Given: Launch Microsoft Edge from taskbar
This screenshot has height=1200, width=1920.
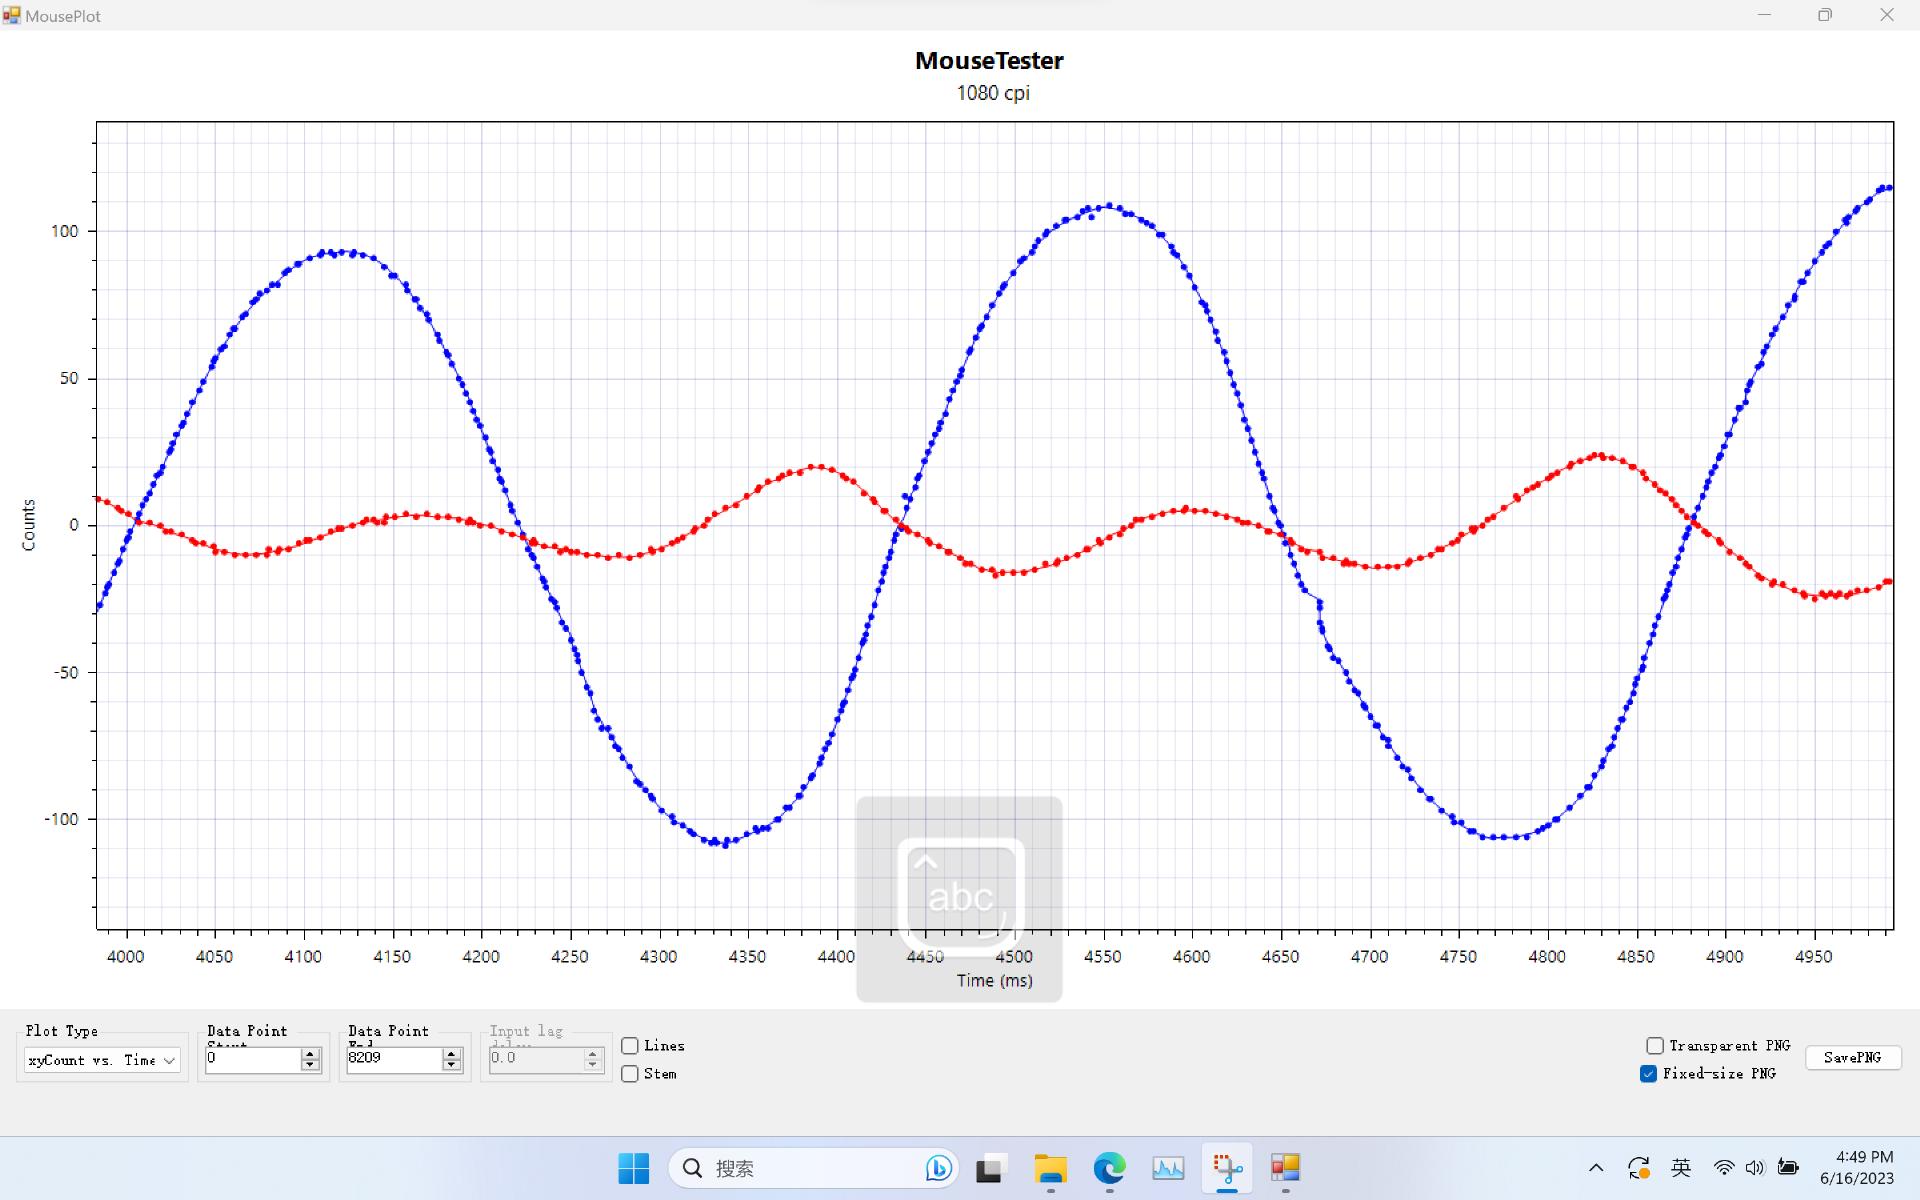Looking at the screenshot, I should 1109,1168.
